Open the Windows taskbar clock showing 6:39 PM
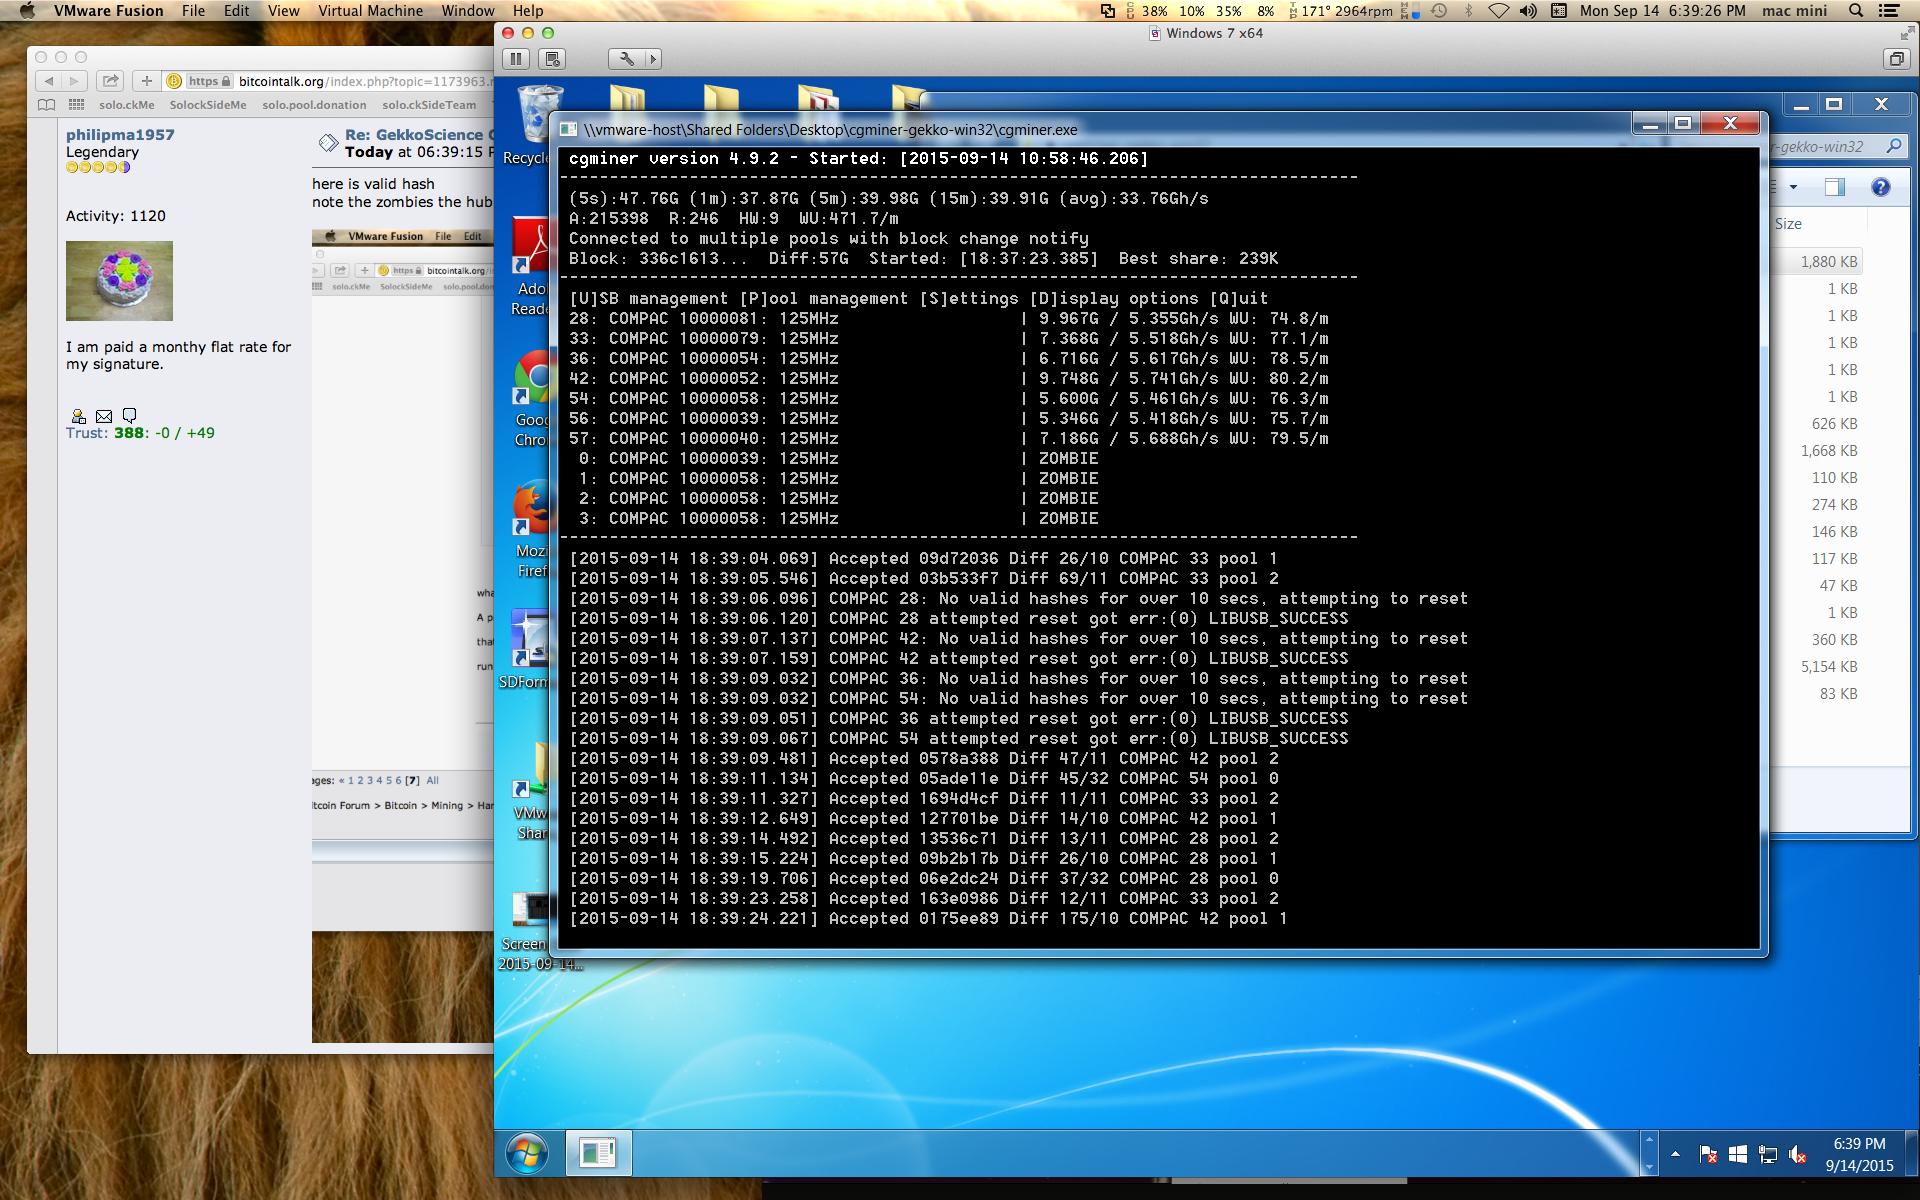Image resolution: width=1920 pixels, height=1200 pixels. [1859, 1154]
